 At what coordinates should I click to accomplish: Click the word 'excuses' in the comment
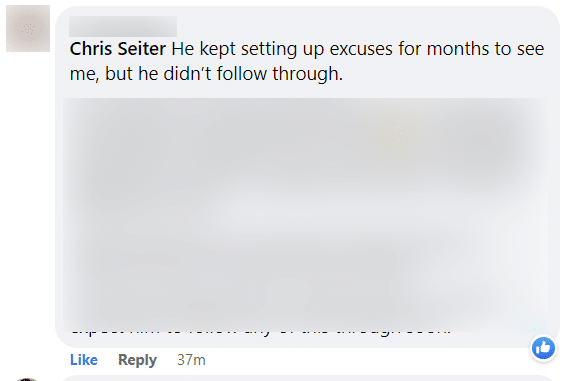click(x=361, y=50)
